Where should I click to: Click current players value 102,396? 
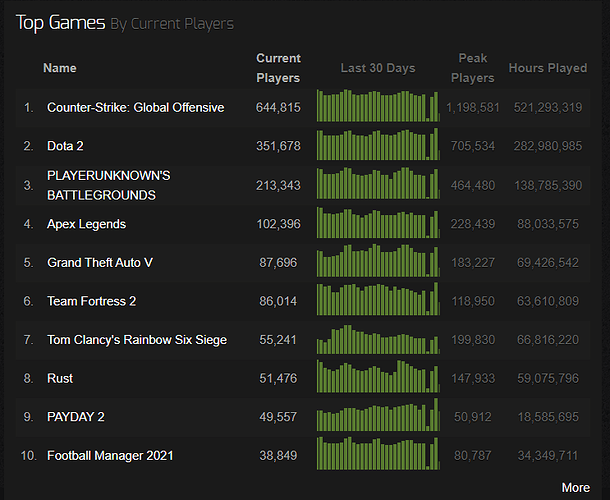278,224
